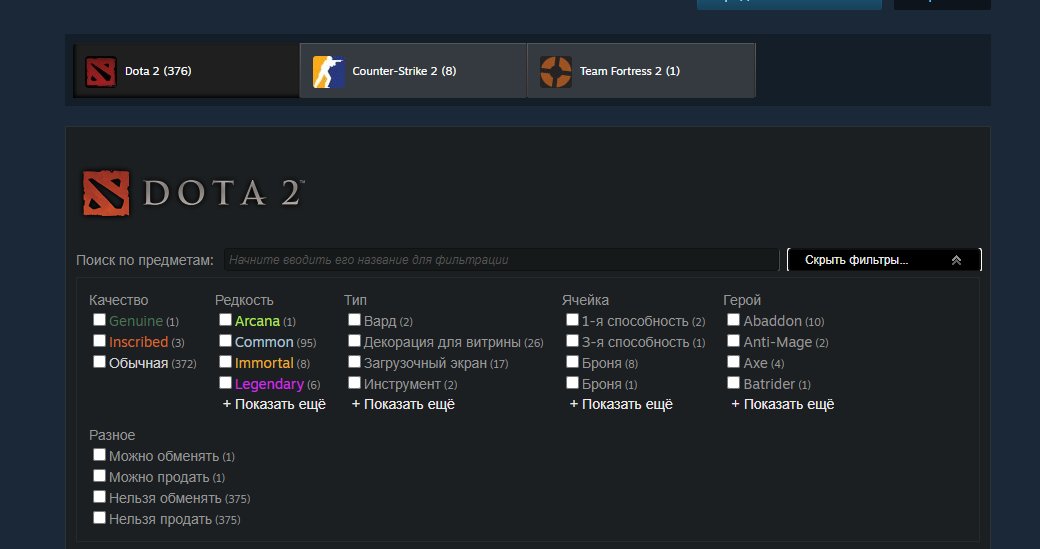The image size is (1040, 549).
Task: Expand Показать ещё under Редкость
Action: tap(274, 404)
